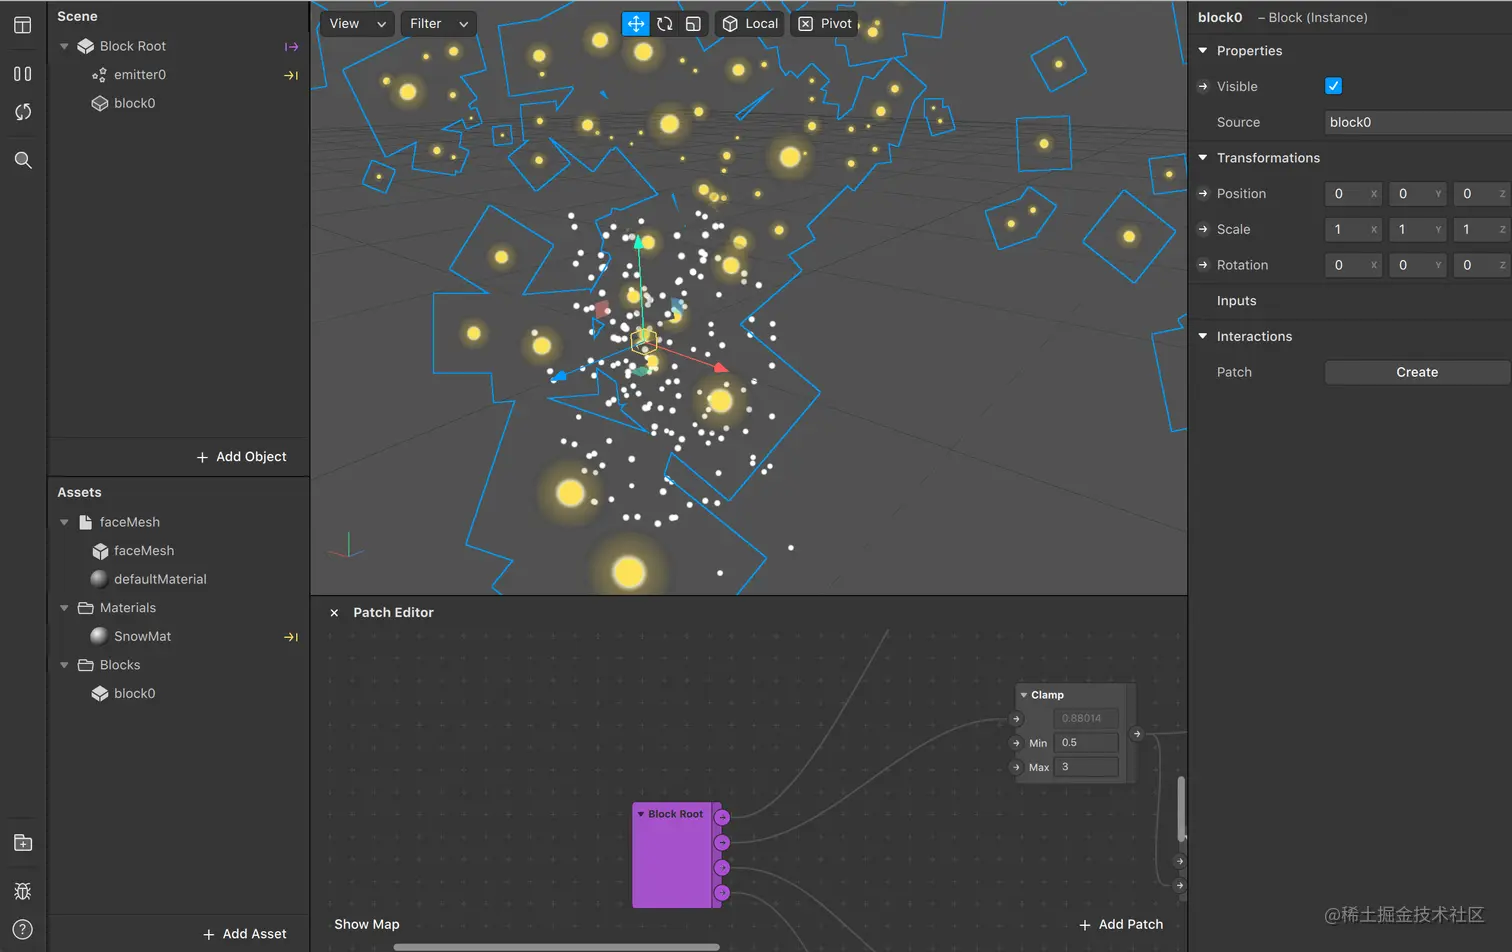Click the yellow arrow icon beside SnowMat
Image resolution: width=1512 pixels, height=952 pixels.
point(291,637)
